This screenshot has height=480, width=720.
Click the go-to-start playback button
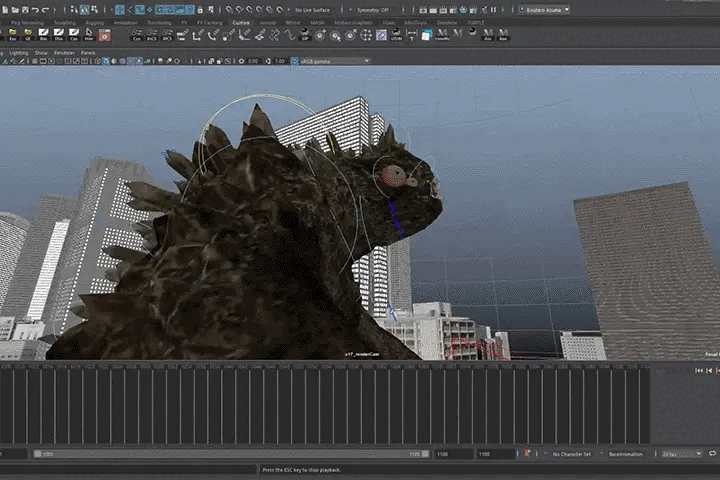(698, 370)
